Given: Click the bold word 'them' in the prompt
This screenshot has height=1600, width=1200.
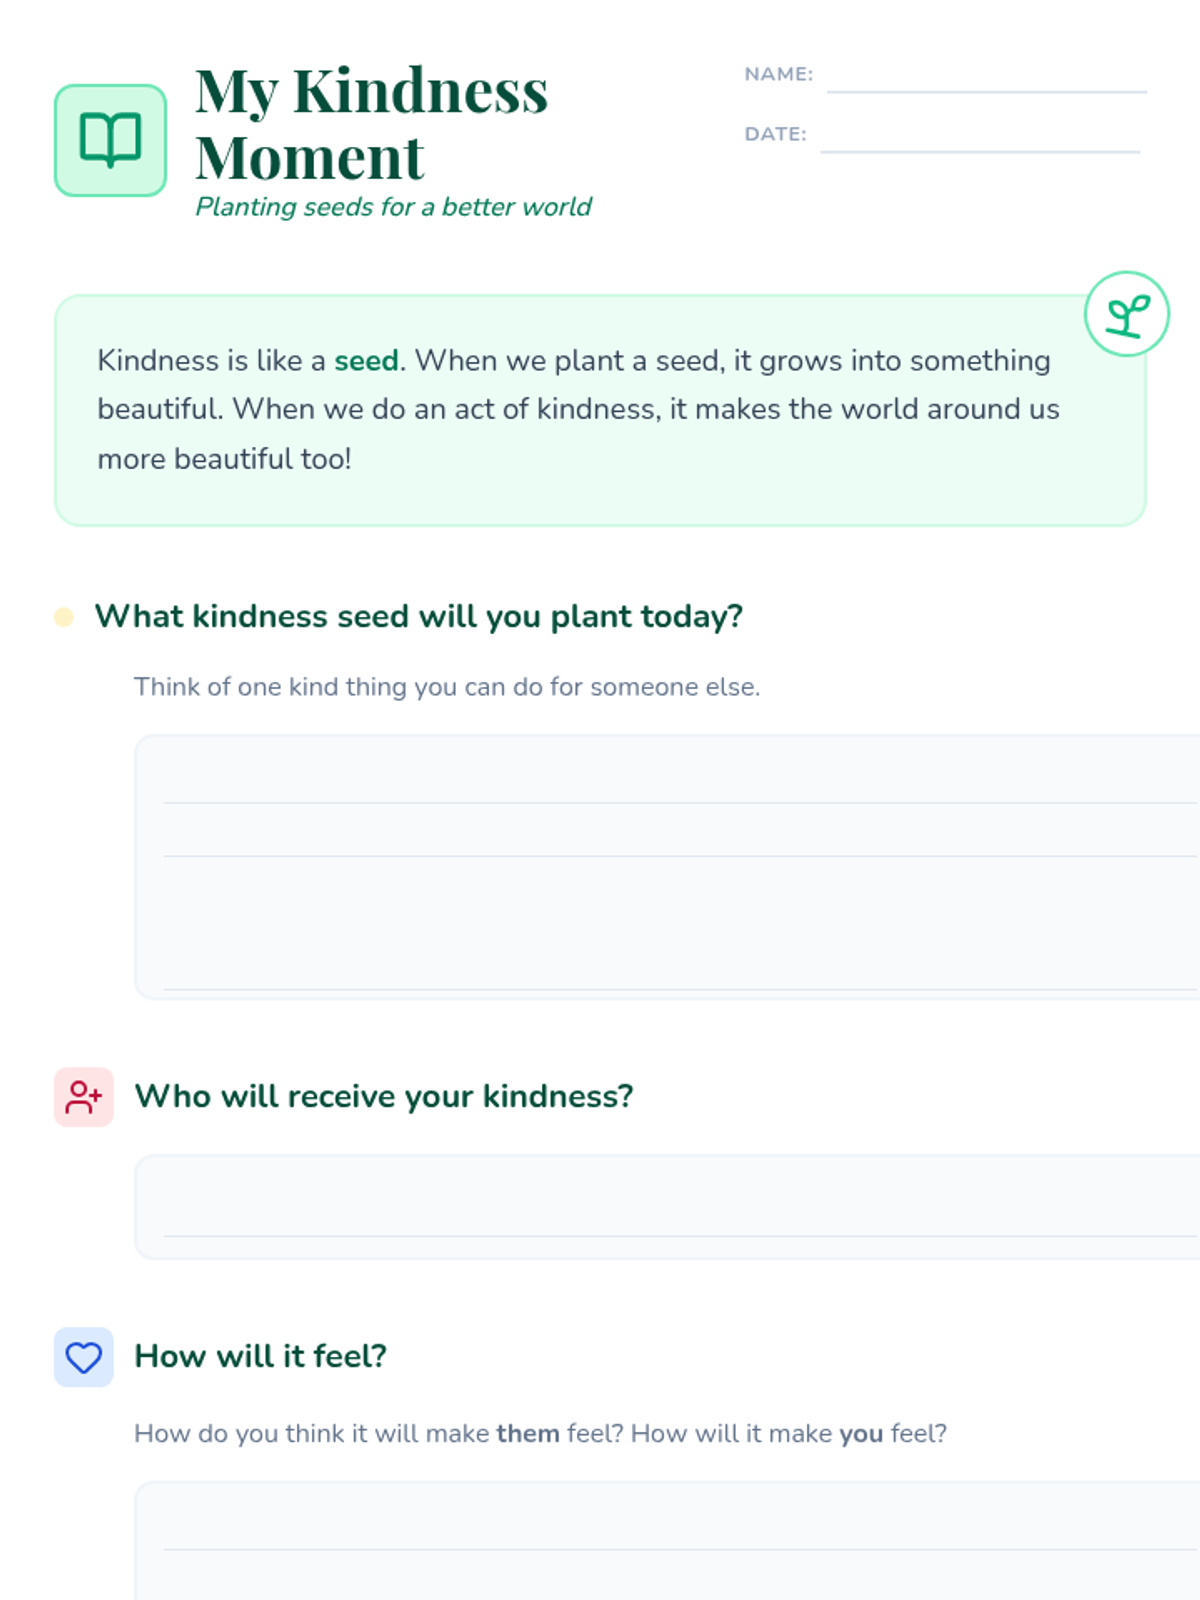Looking at the screenshot, I should 527,1433.
